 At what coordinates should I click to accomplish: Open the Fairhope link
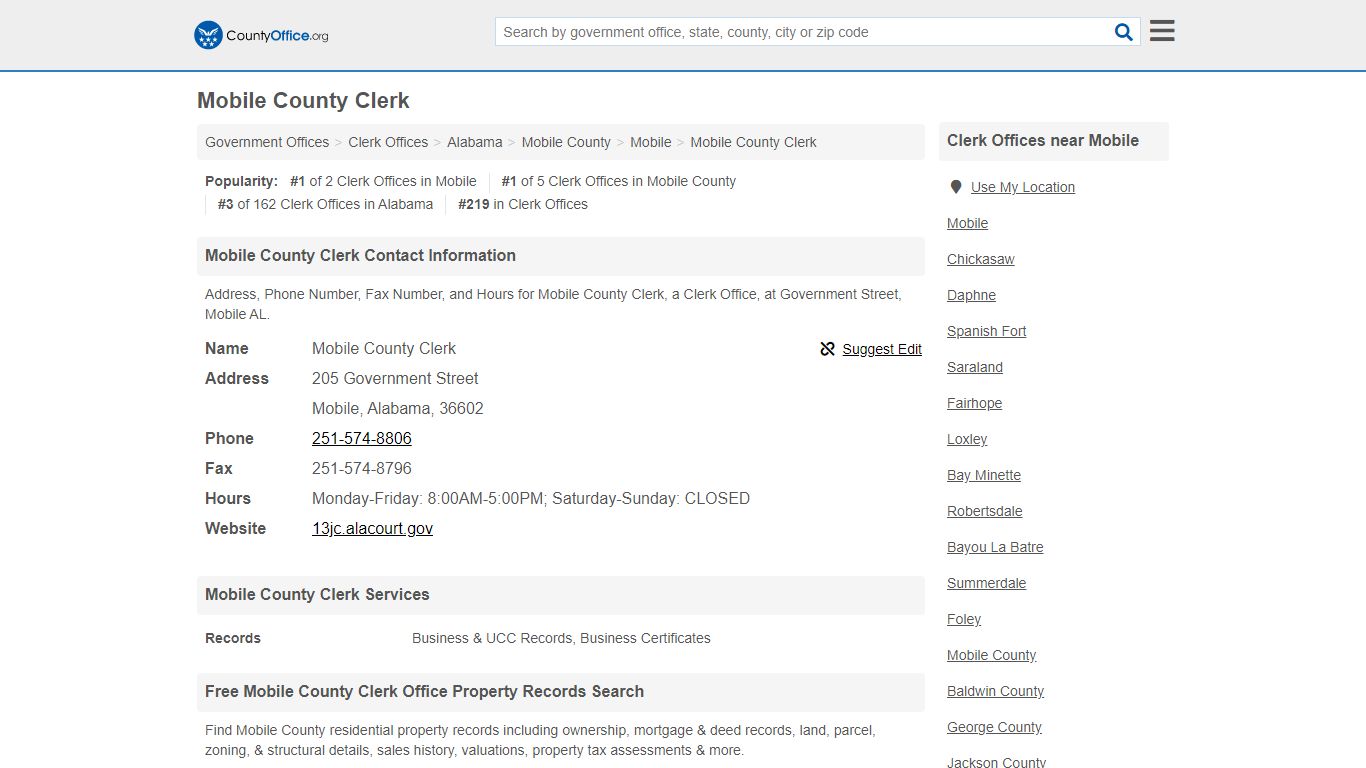pos(974,403)
